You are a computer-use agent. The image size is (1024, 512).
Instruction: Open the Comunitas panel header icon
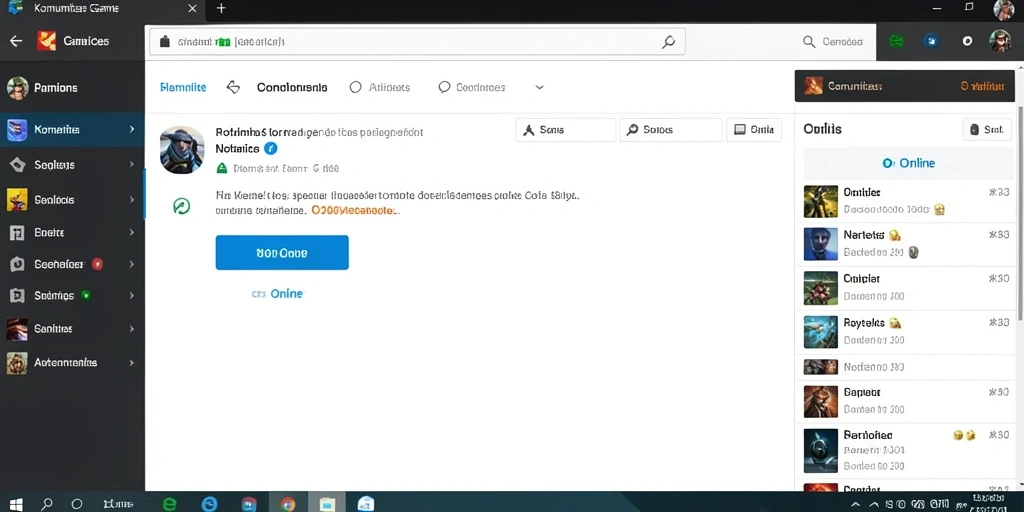pyautogui.click(x=813, y=86)
